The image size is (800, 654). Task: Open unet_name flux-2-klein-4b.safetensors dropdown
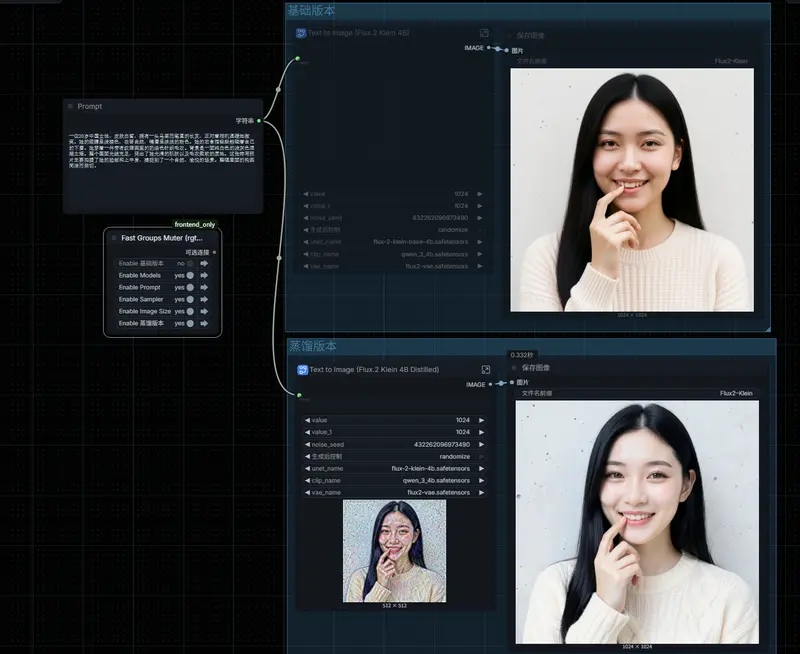394,468
